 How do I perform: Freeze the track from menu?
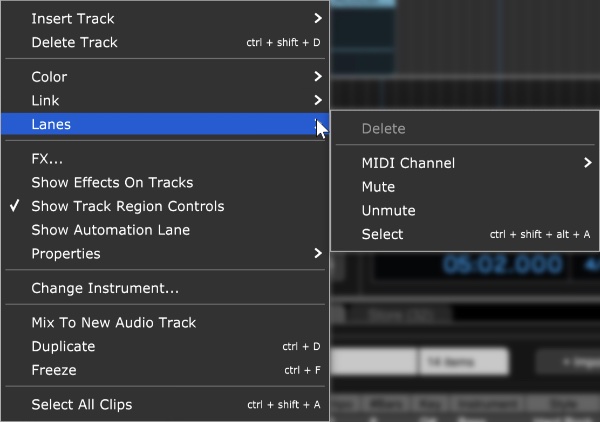pos(165,370)
